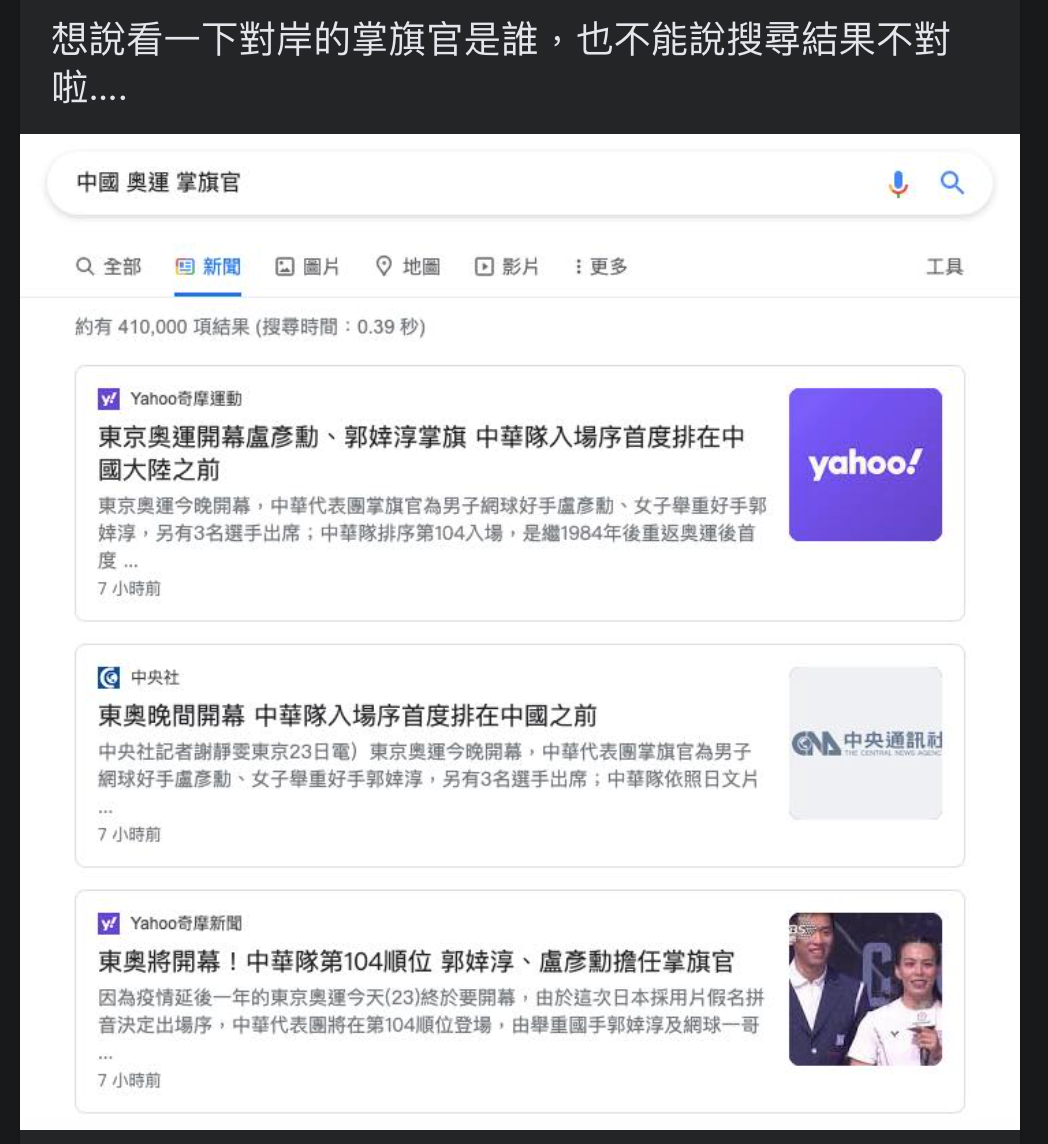Screen dimensions: 1048x1144
Task: Click the 7 小時前 timestamp under Yahoo奇摩新聞 result
Action: click(x=129, y=1081)
